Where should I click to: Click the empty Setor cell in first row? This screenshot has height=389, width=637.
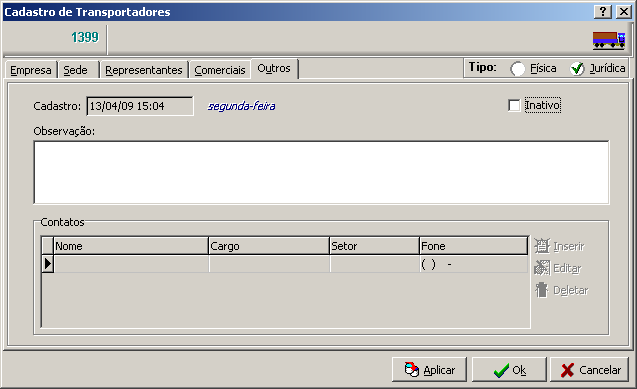[375, 264]
